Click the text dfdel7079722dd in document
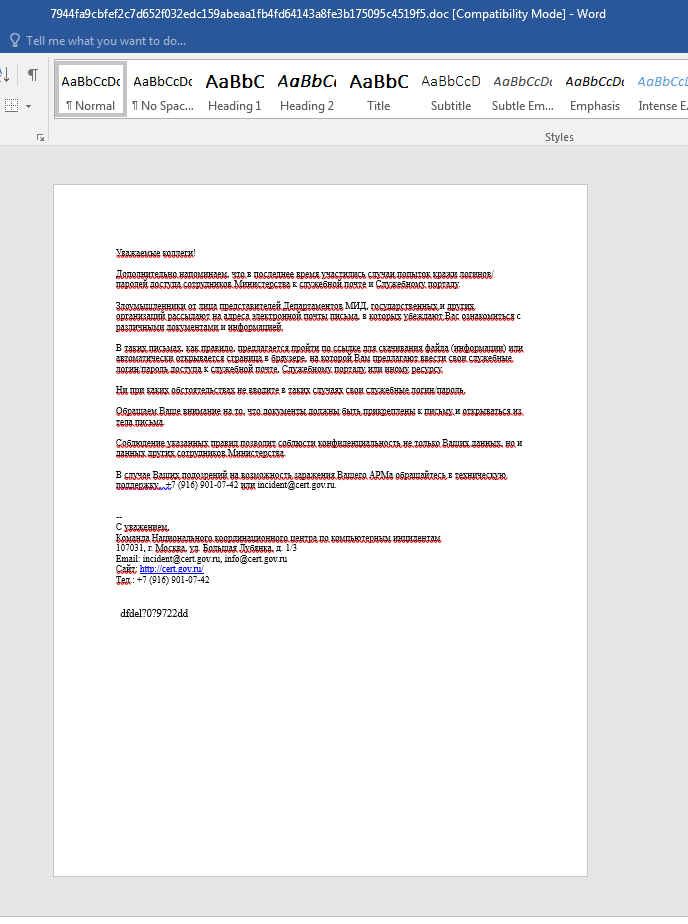 [x=154, y=613]
